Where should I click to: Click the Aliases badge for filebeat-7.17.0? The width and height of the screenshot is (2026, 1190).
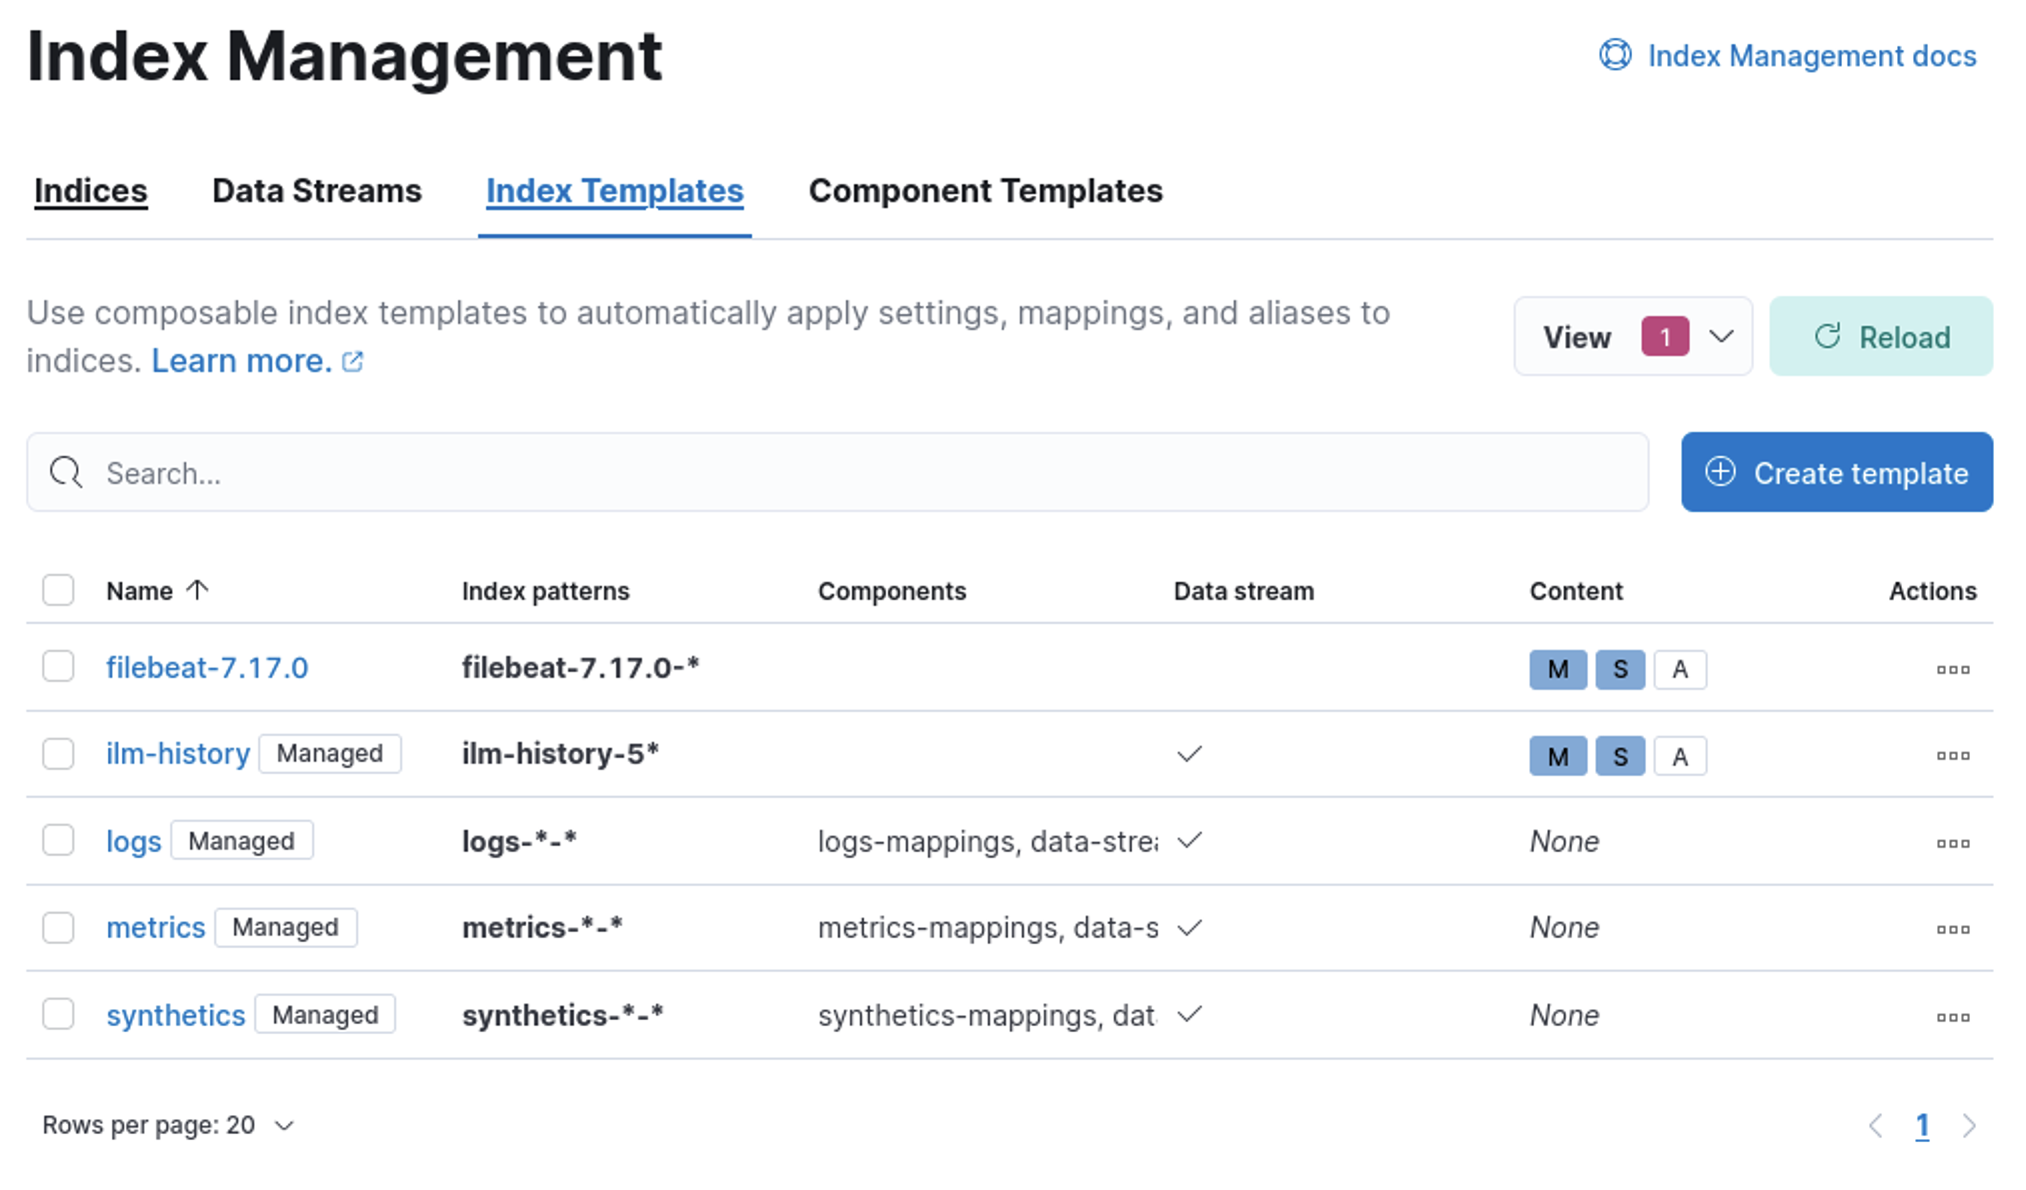[x=1679, y=669]
